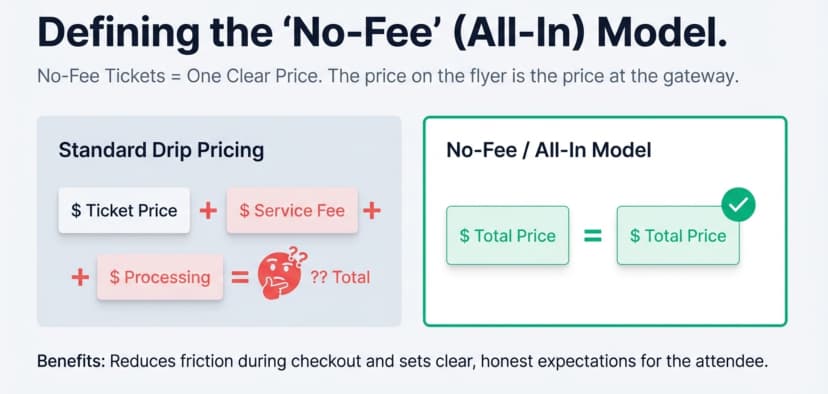Click the green-bordered All-In Model panel
Image resolution: width=828 pixels, height=394 pixels.
tap(605, 221)
